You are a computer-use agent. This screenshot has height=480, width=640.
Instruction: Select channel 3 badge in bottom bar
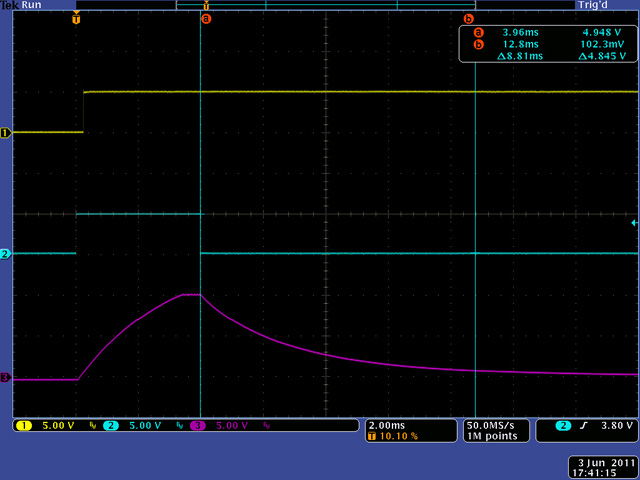[x=197, y=425]
